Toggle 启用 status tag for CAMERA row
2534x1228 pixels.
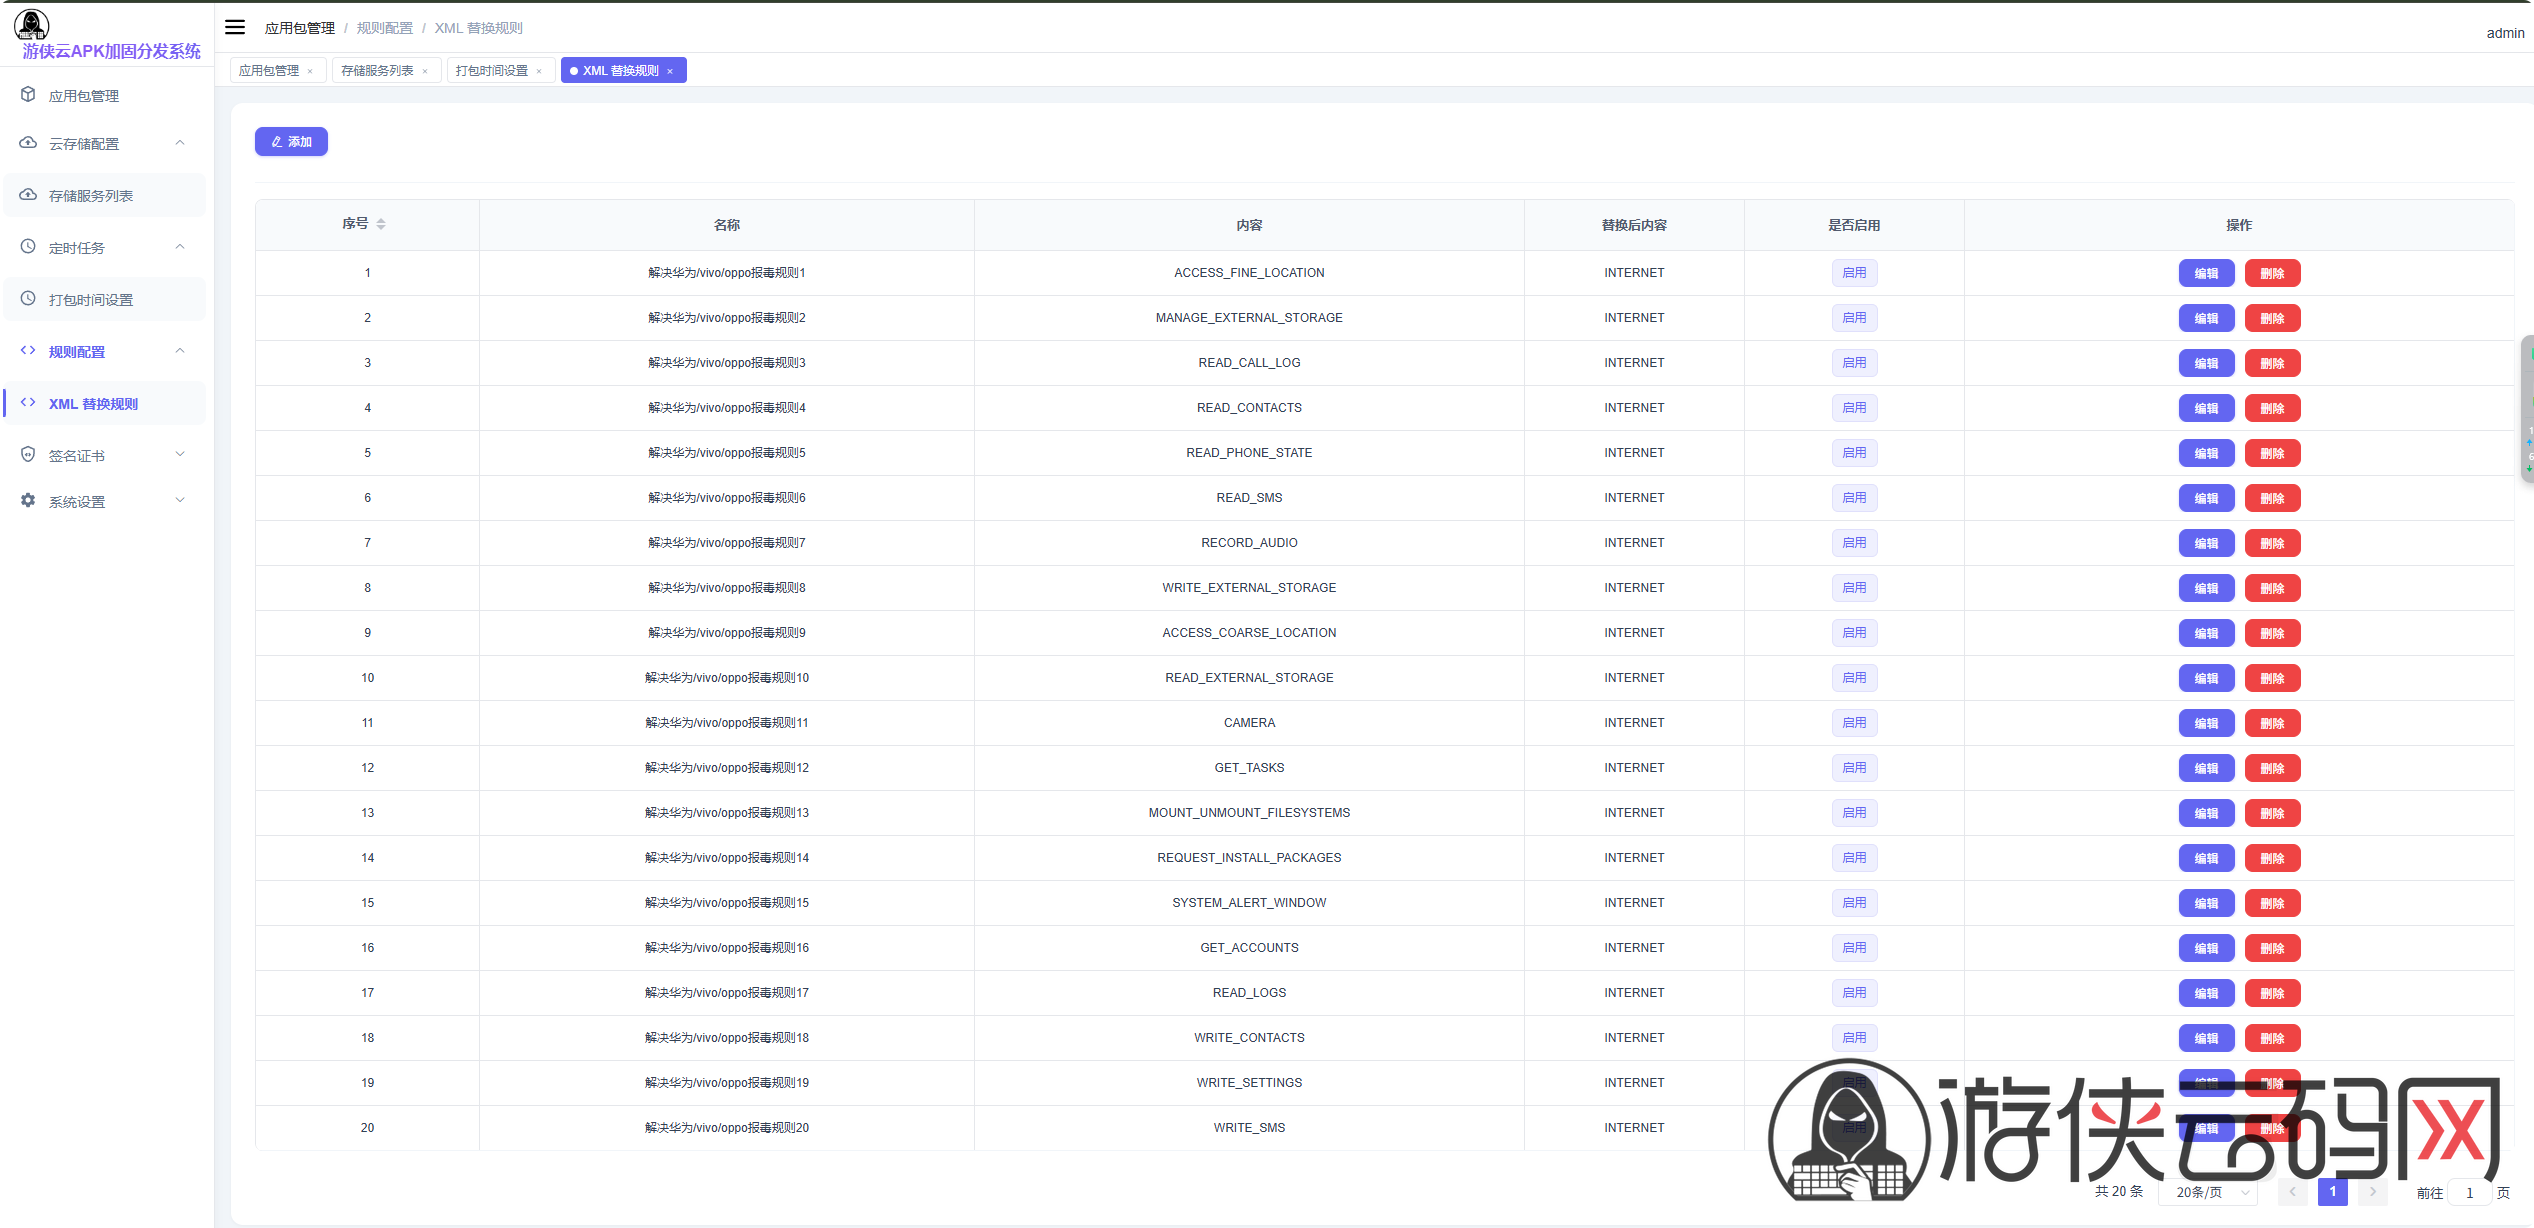[x=1854, y=723]
